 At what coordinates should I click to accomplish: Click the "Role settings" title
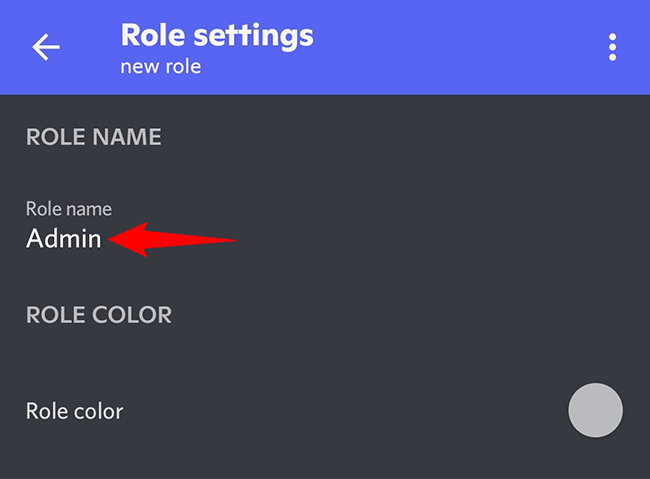[x=217, y=36]
